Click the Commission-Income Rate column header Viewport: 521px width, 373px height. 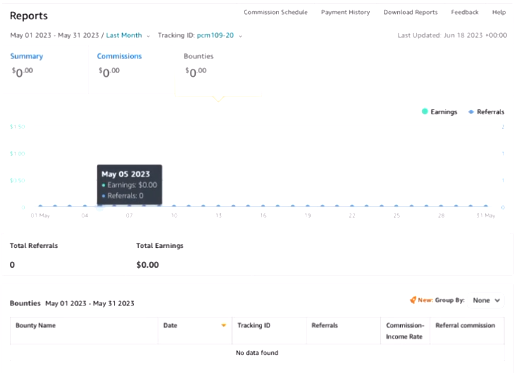tap(405, 331)
